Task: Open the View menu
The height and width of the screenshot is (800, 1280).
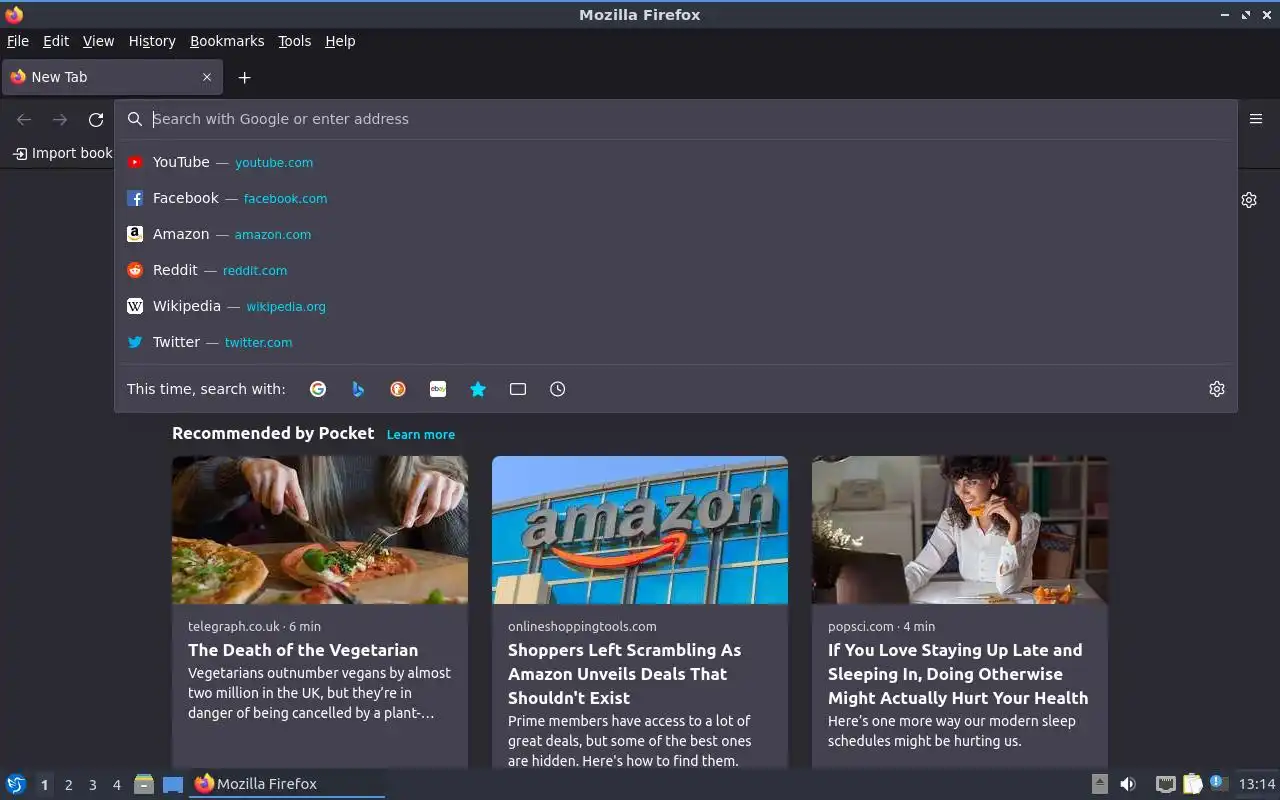Action: (x=98, y=41)
